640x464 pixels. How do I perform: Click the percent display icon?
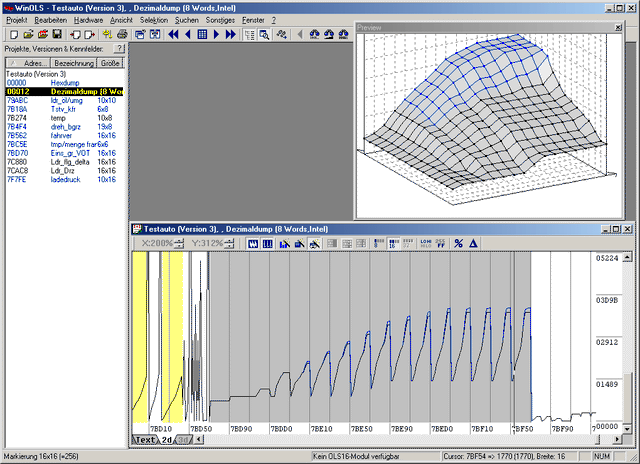pos(458,243)
